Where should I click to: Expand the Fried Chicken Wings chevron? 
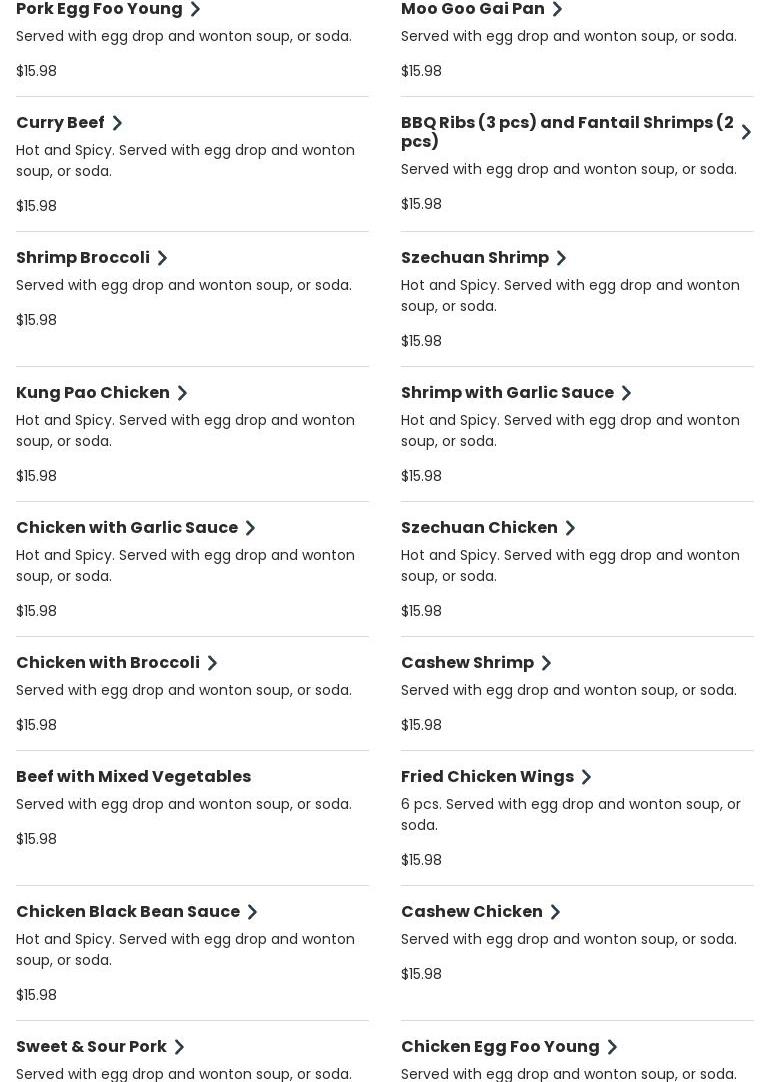(x=586, y=777)
